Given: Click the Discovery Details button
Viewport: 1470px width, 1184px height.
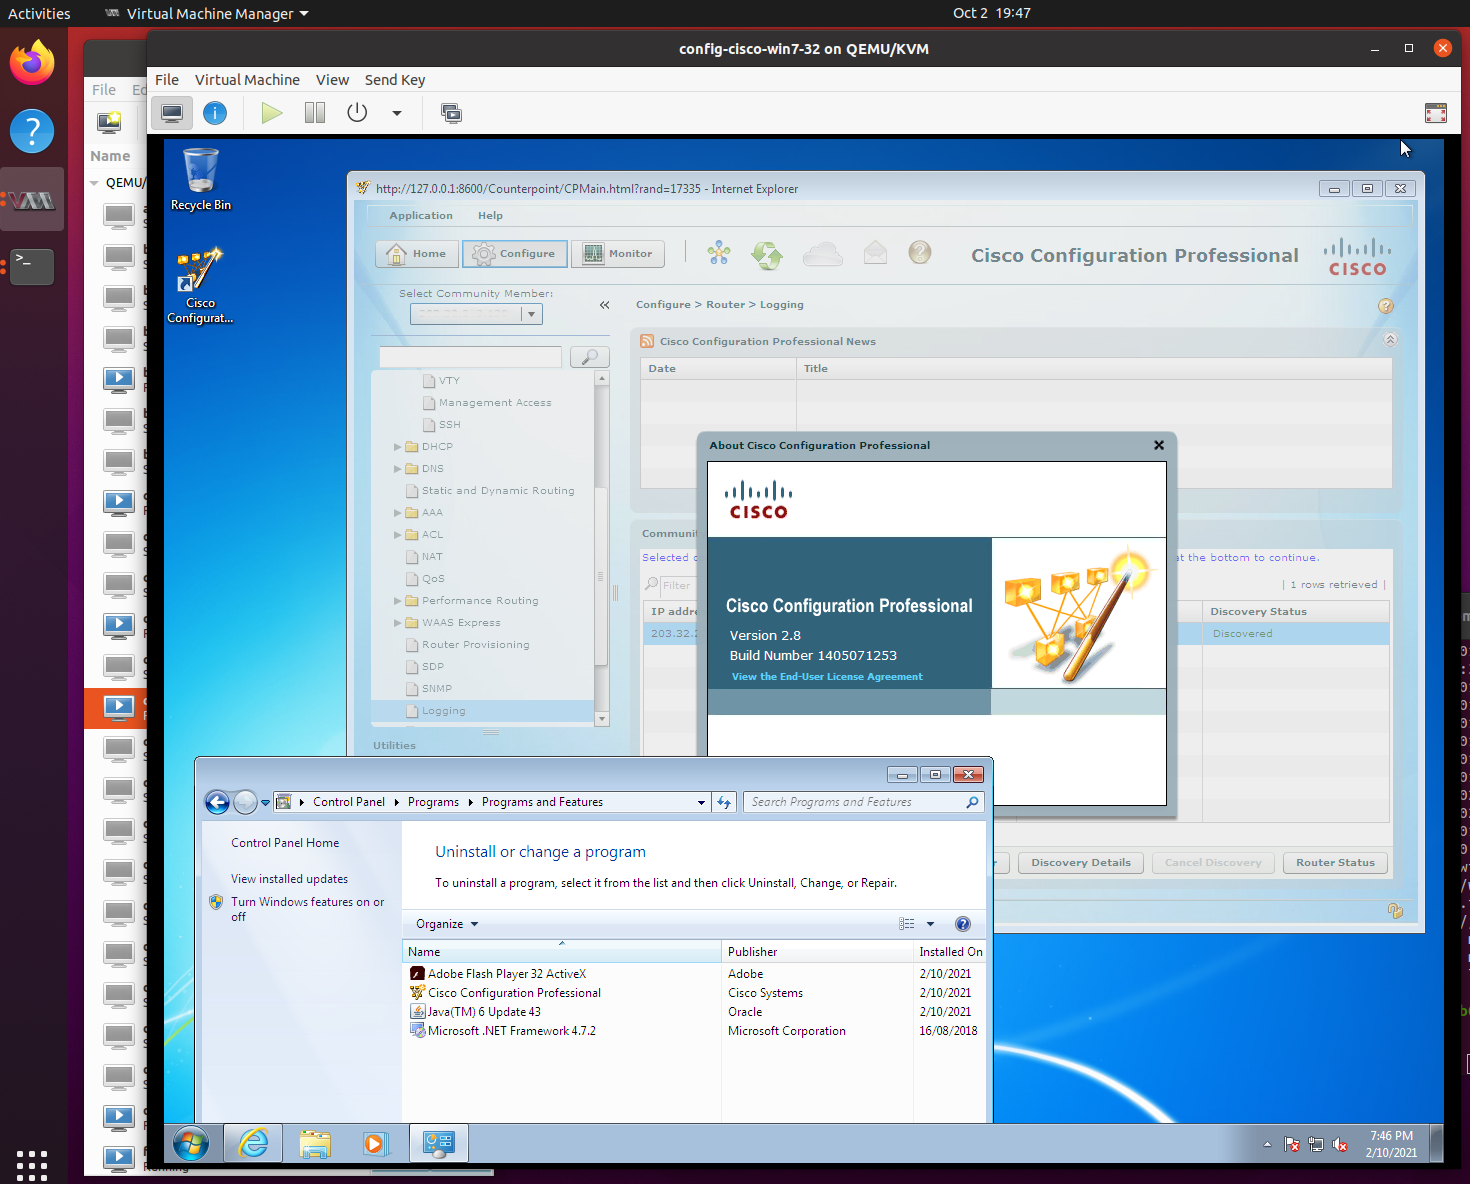Looking at the screenshot, I should (x=1081, y=863).
